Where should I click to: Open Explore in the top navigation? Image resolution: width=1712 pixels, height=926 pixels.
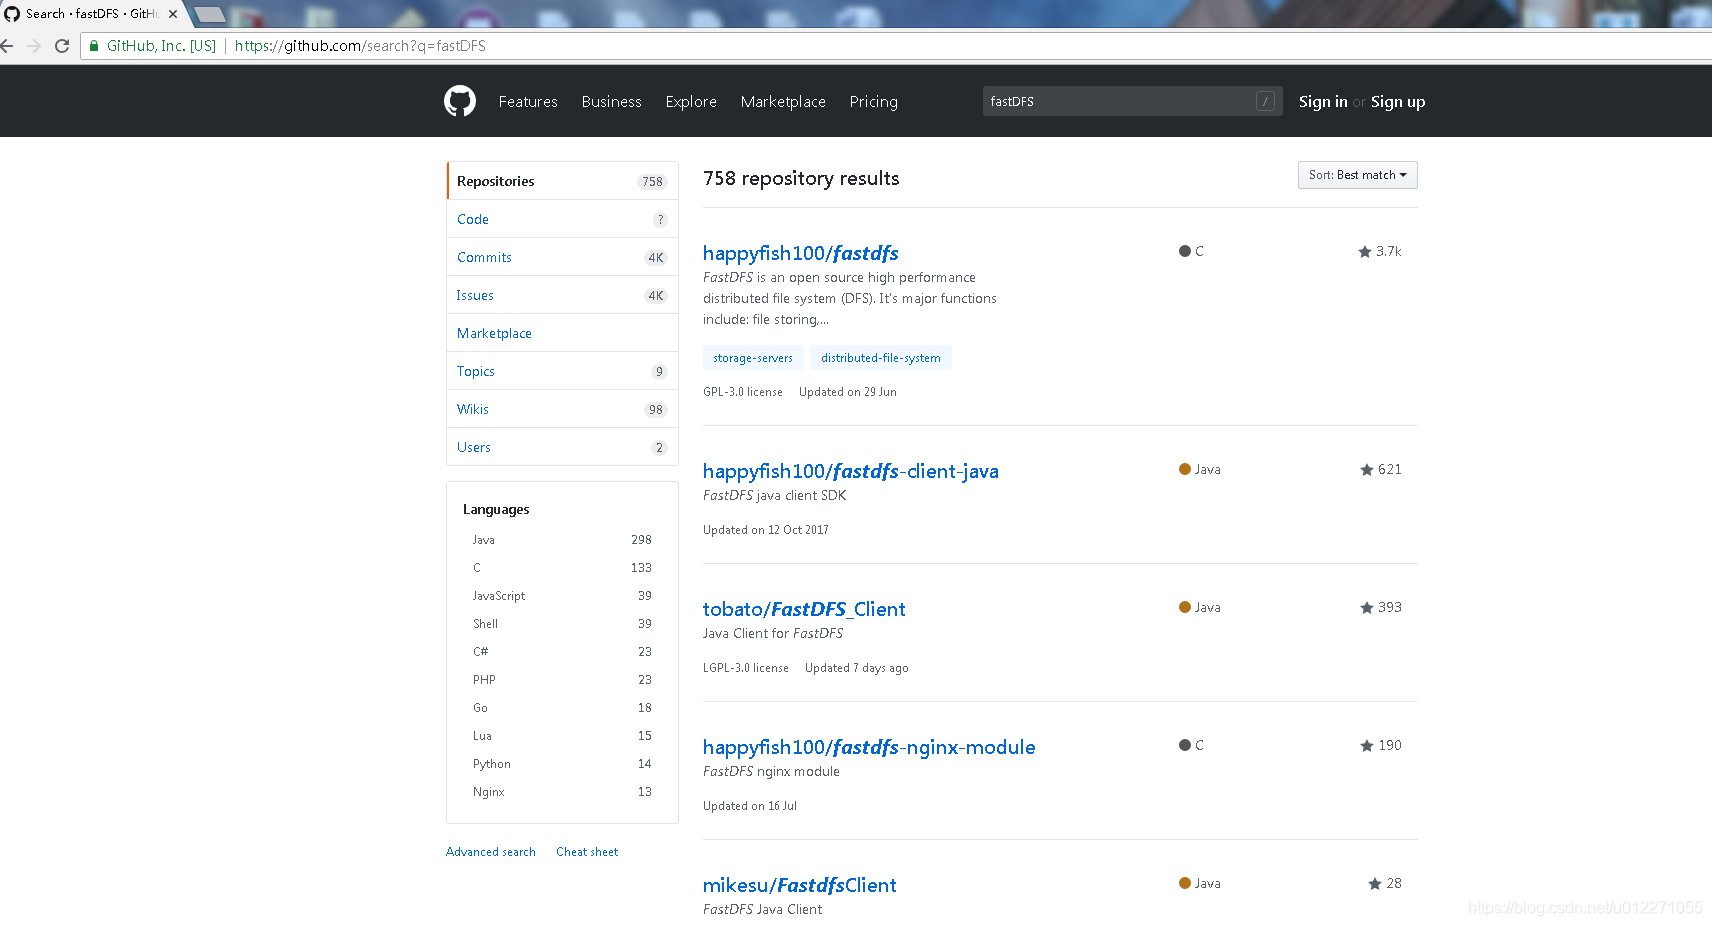coord(691,102)
